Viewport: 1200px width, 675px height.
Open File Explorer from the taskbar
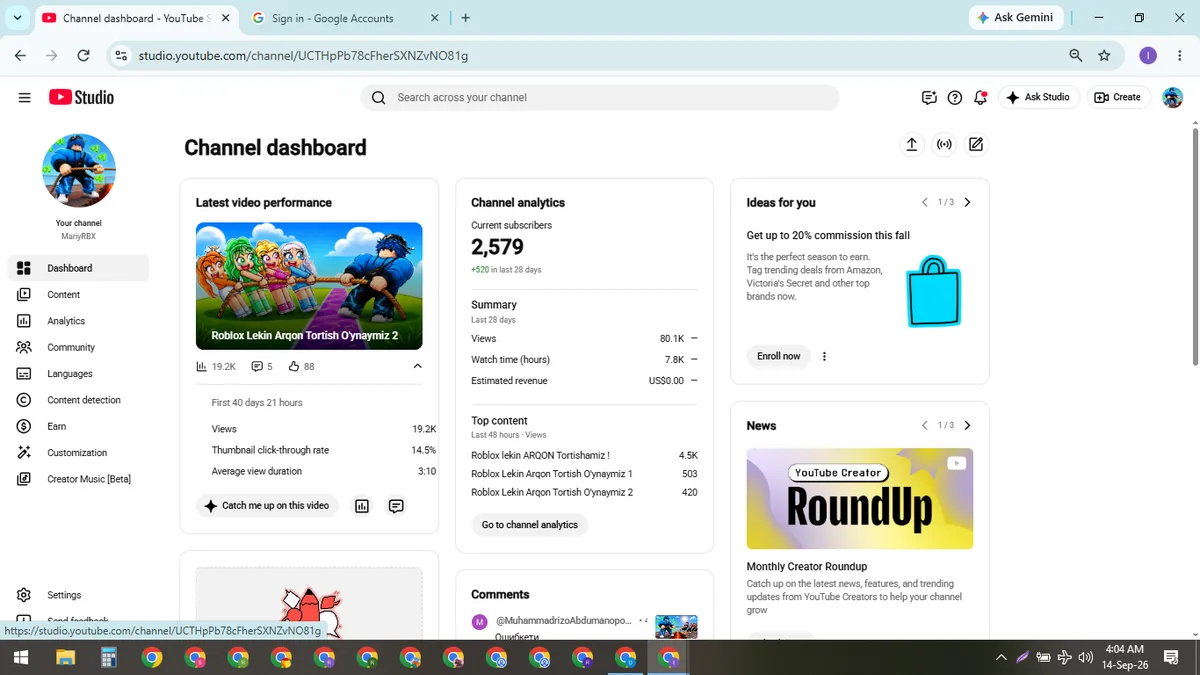tap(65, 657)
